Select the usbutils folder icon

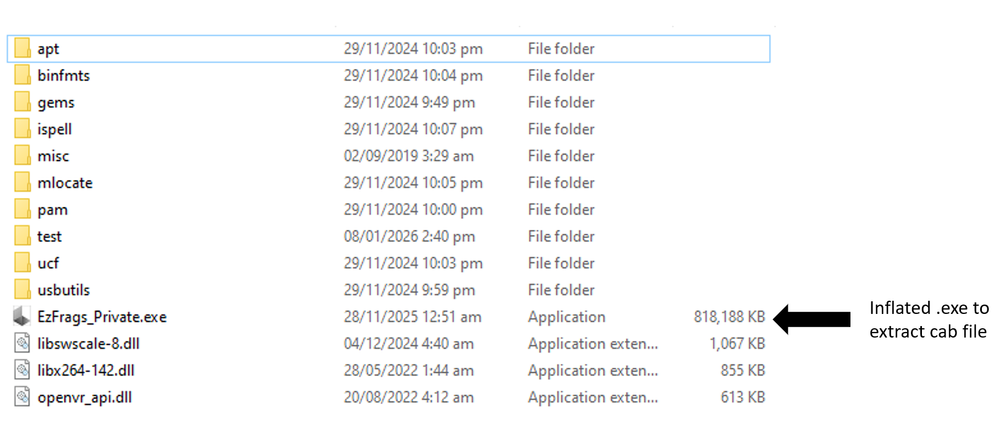(22, 290)
